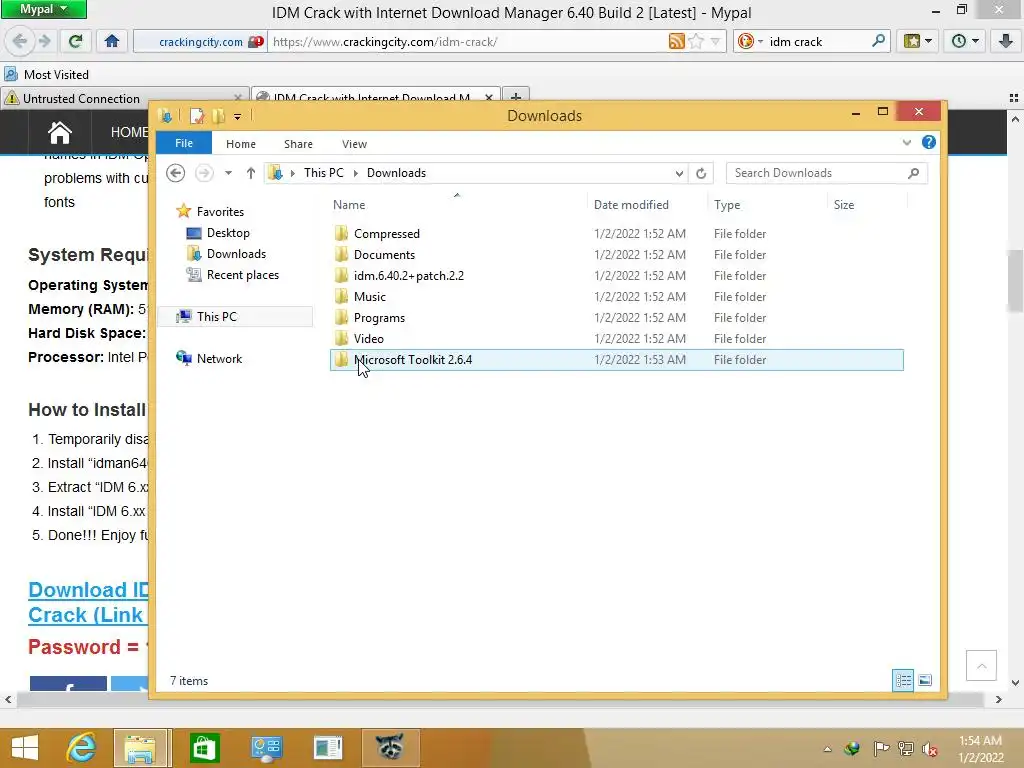This screenshot has width=1024, height=768.
Task: Switch to Large icons view in Explorer status bar
Action: click(925, 680)
